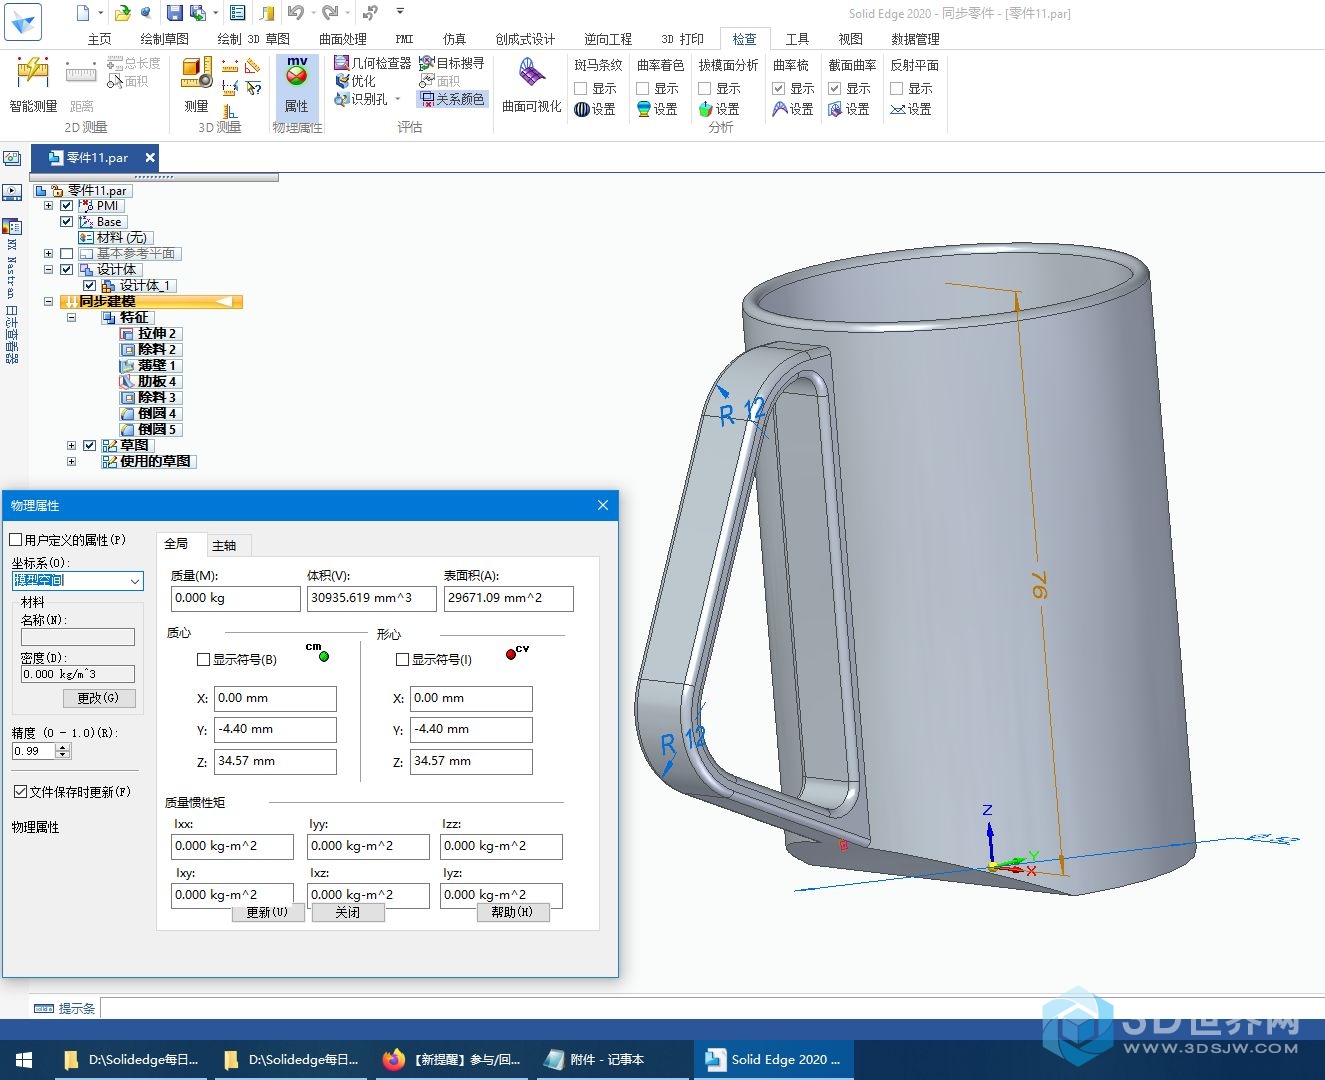
Task: Open Draft Face Analysis settings (拔模面分析 设置)
Action: [719, 109]
